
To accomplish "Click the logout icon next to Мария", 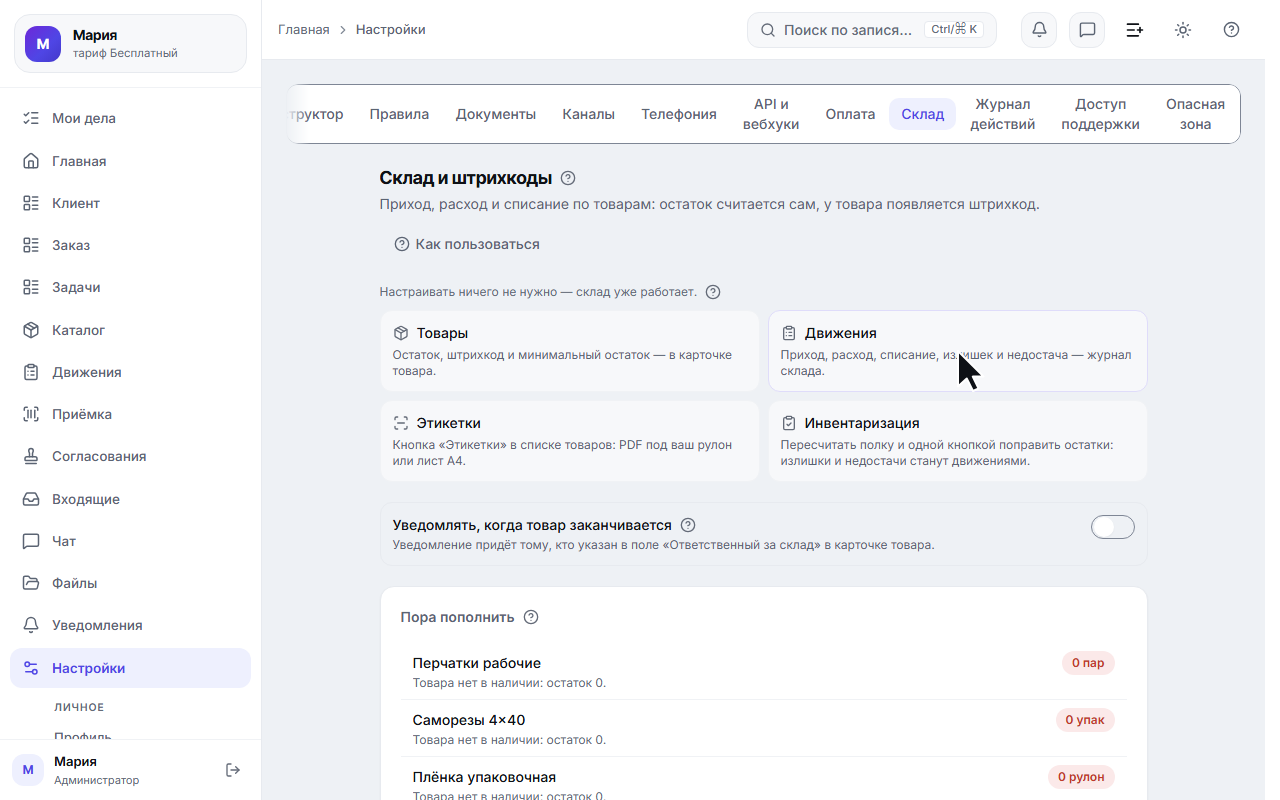I will tap(233, 770).
